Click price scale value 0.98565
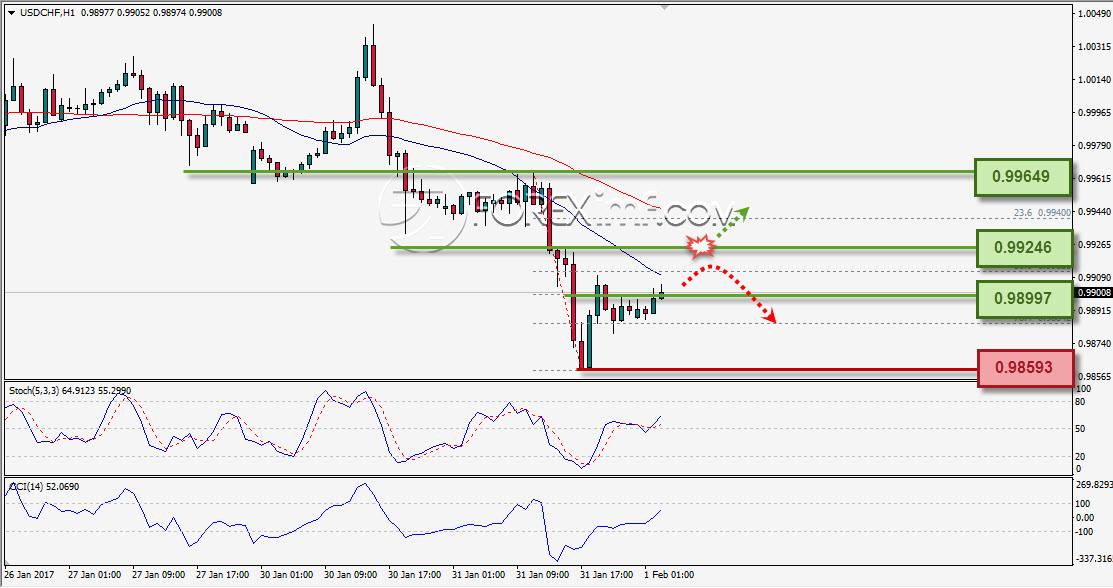This screenshot has width=1113, height=588. point(1094,376)
